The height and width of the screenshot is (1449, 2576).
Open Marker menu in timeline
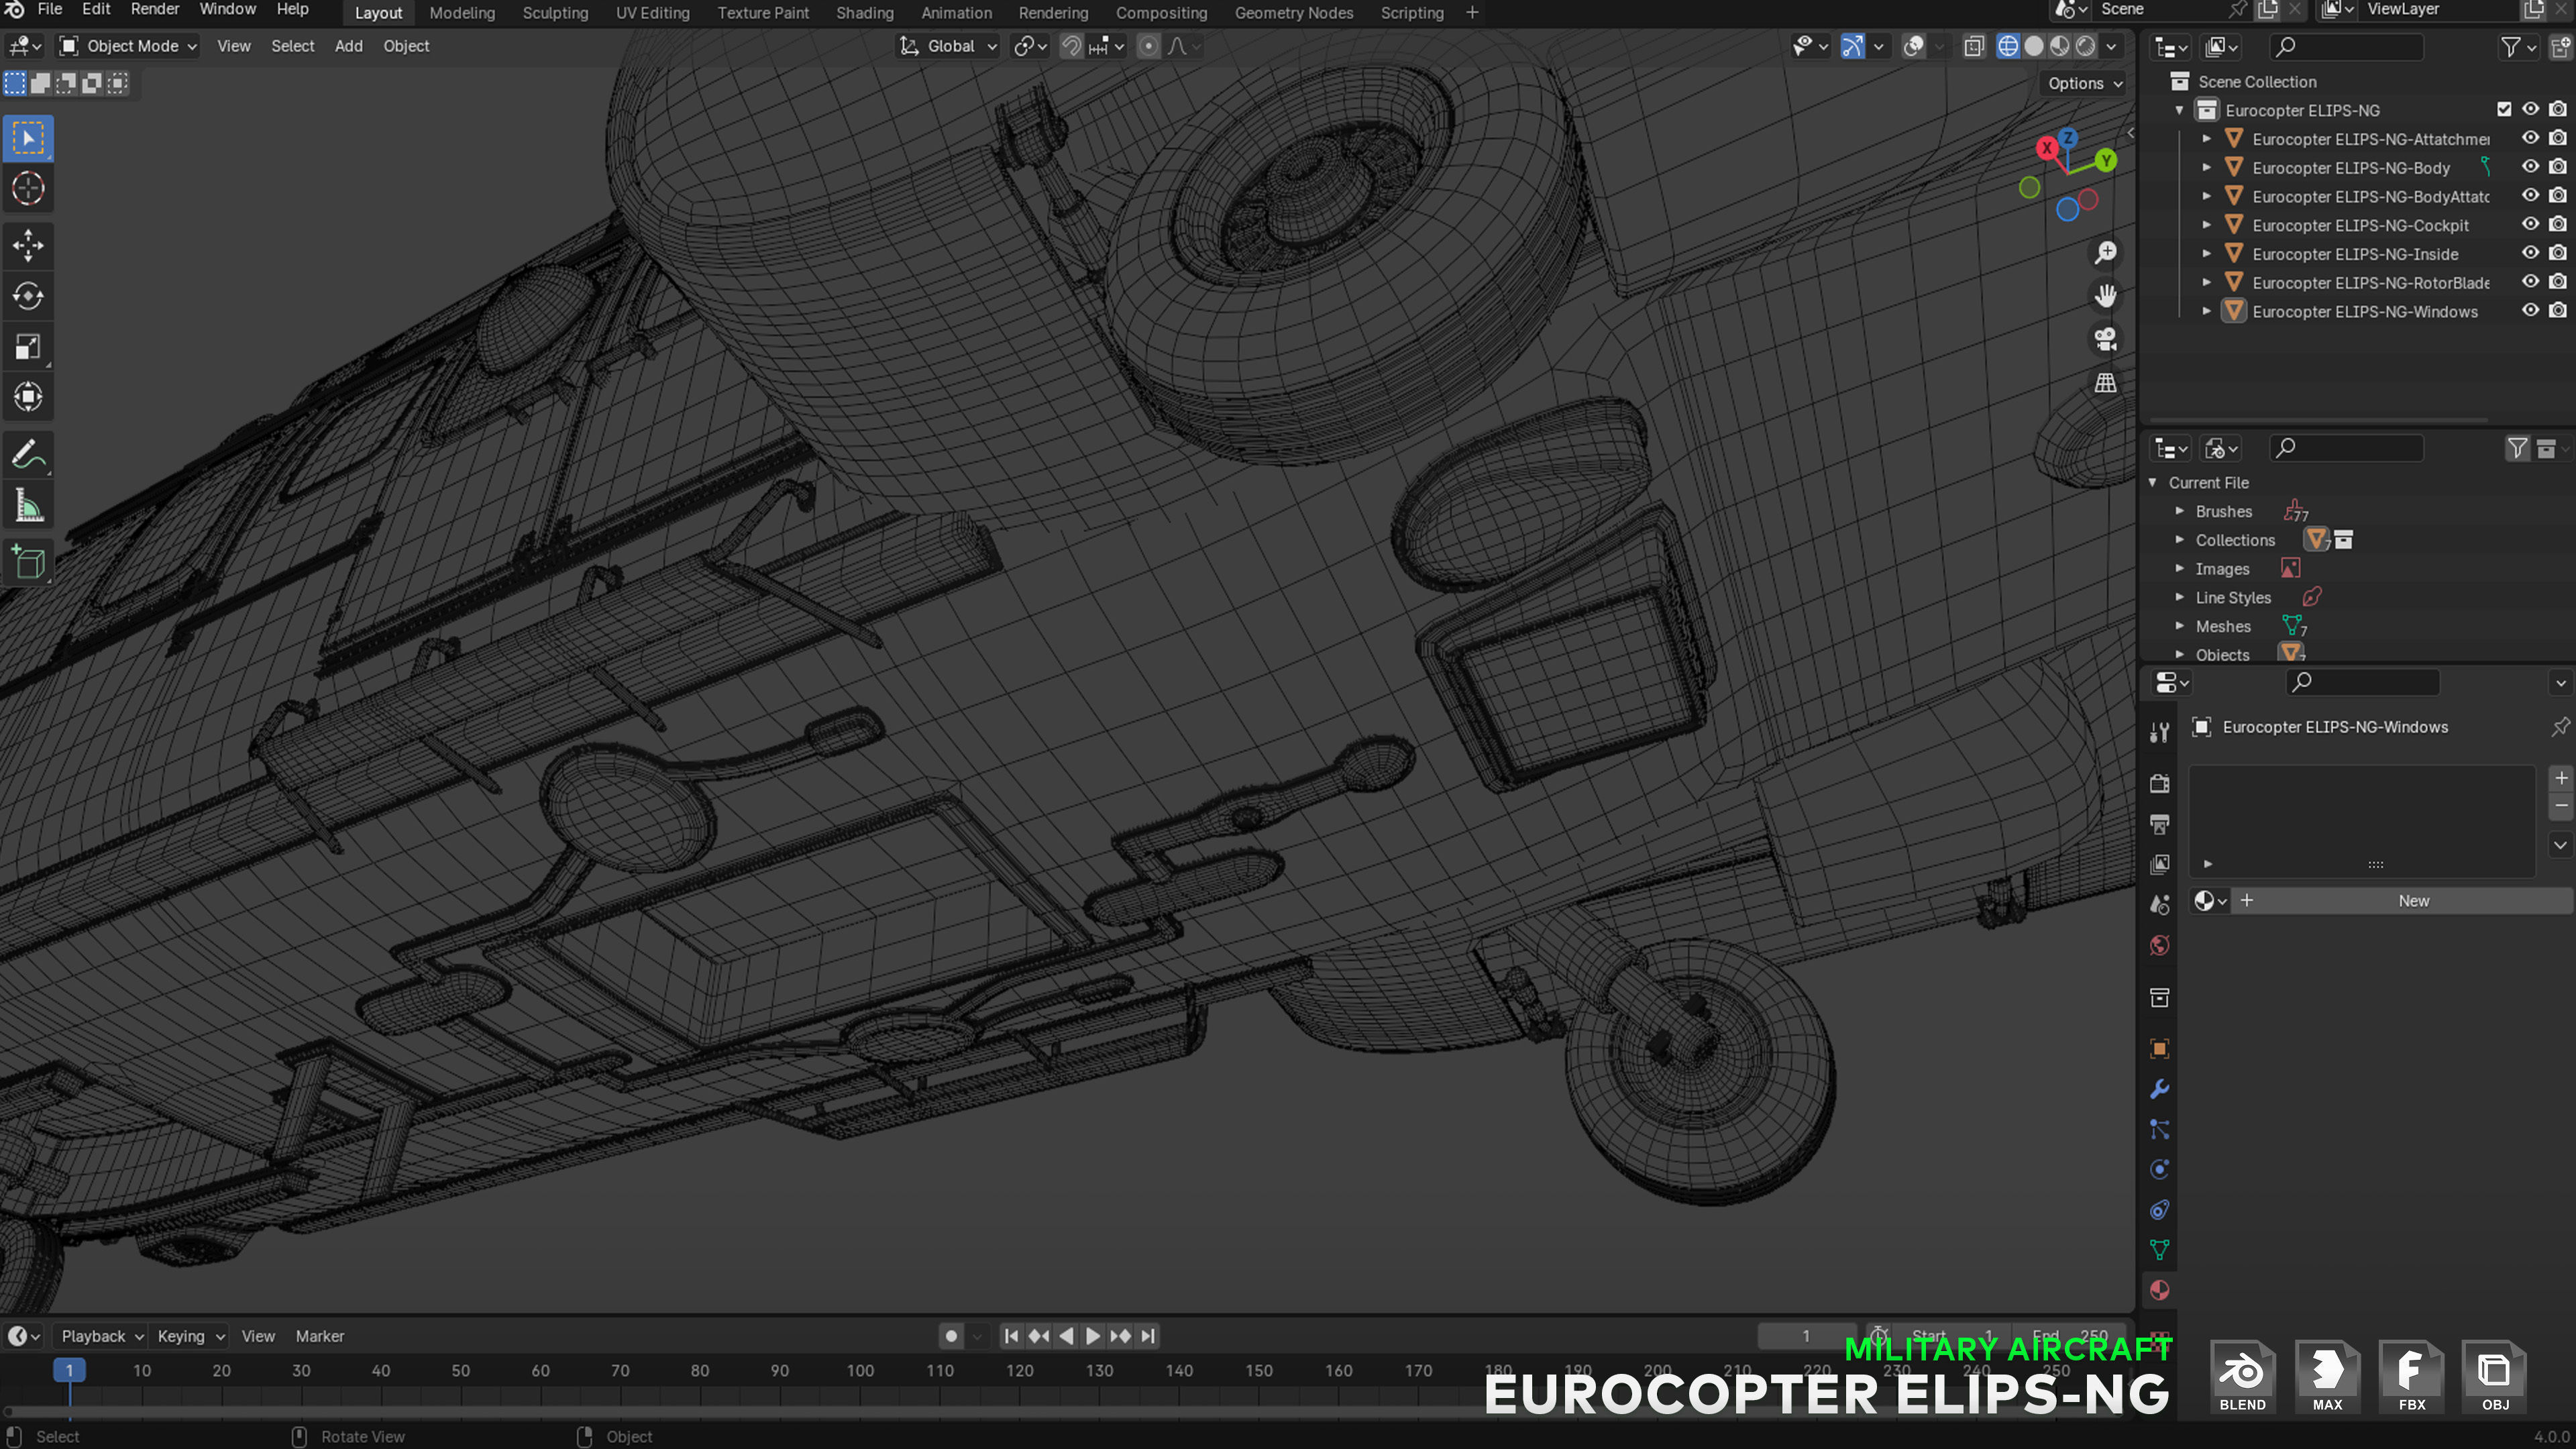(x=320, y=1336)
